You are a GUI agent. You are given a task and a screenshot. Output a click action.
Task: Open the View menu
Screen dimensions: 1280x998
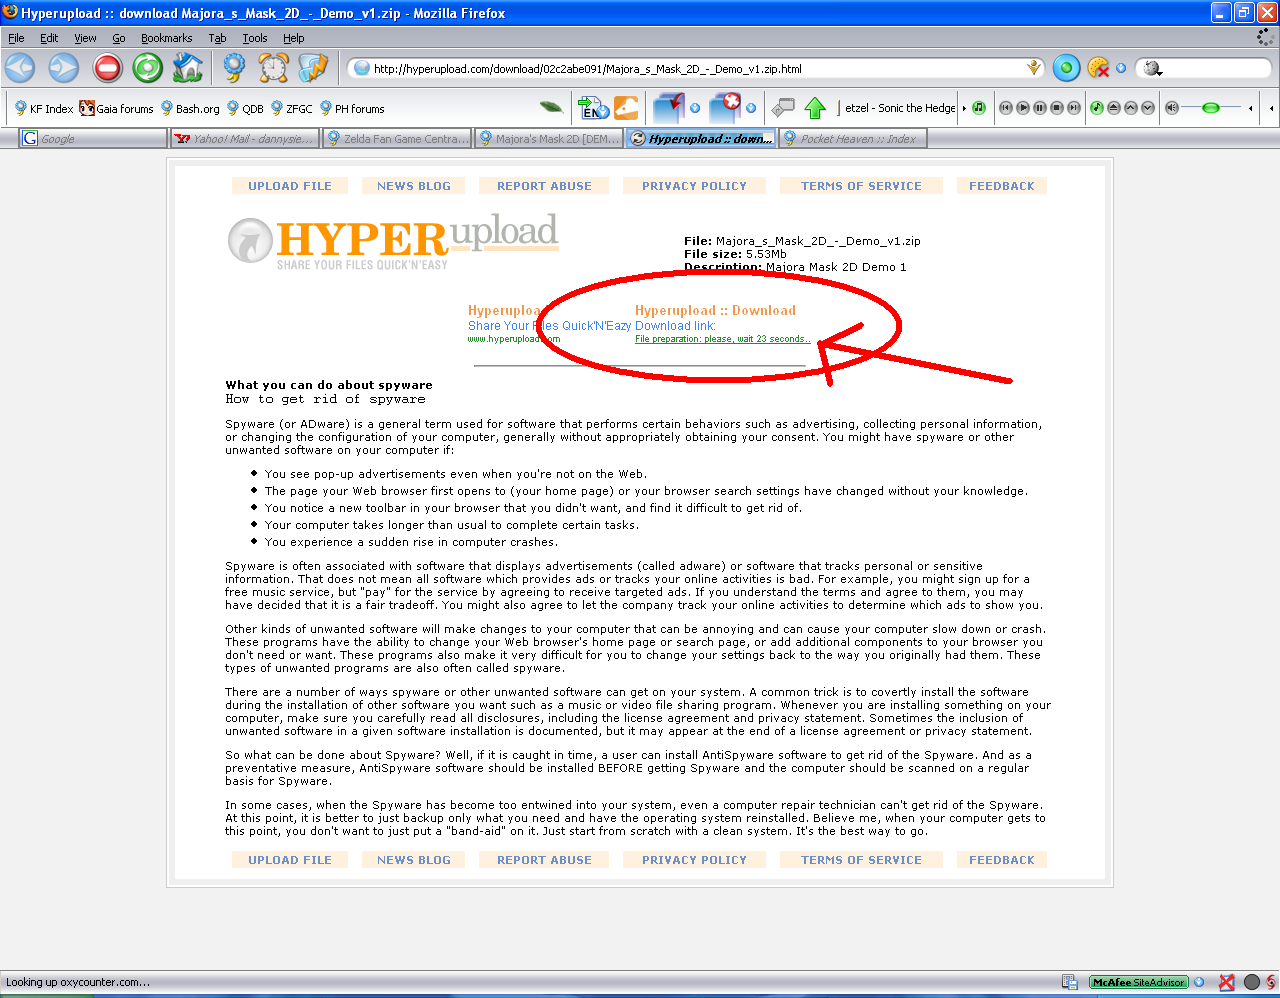click(x=85, y=38)
